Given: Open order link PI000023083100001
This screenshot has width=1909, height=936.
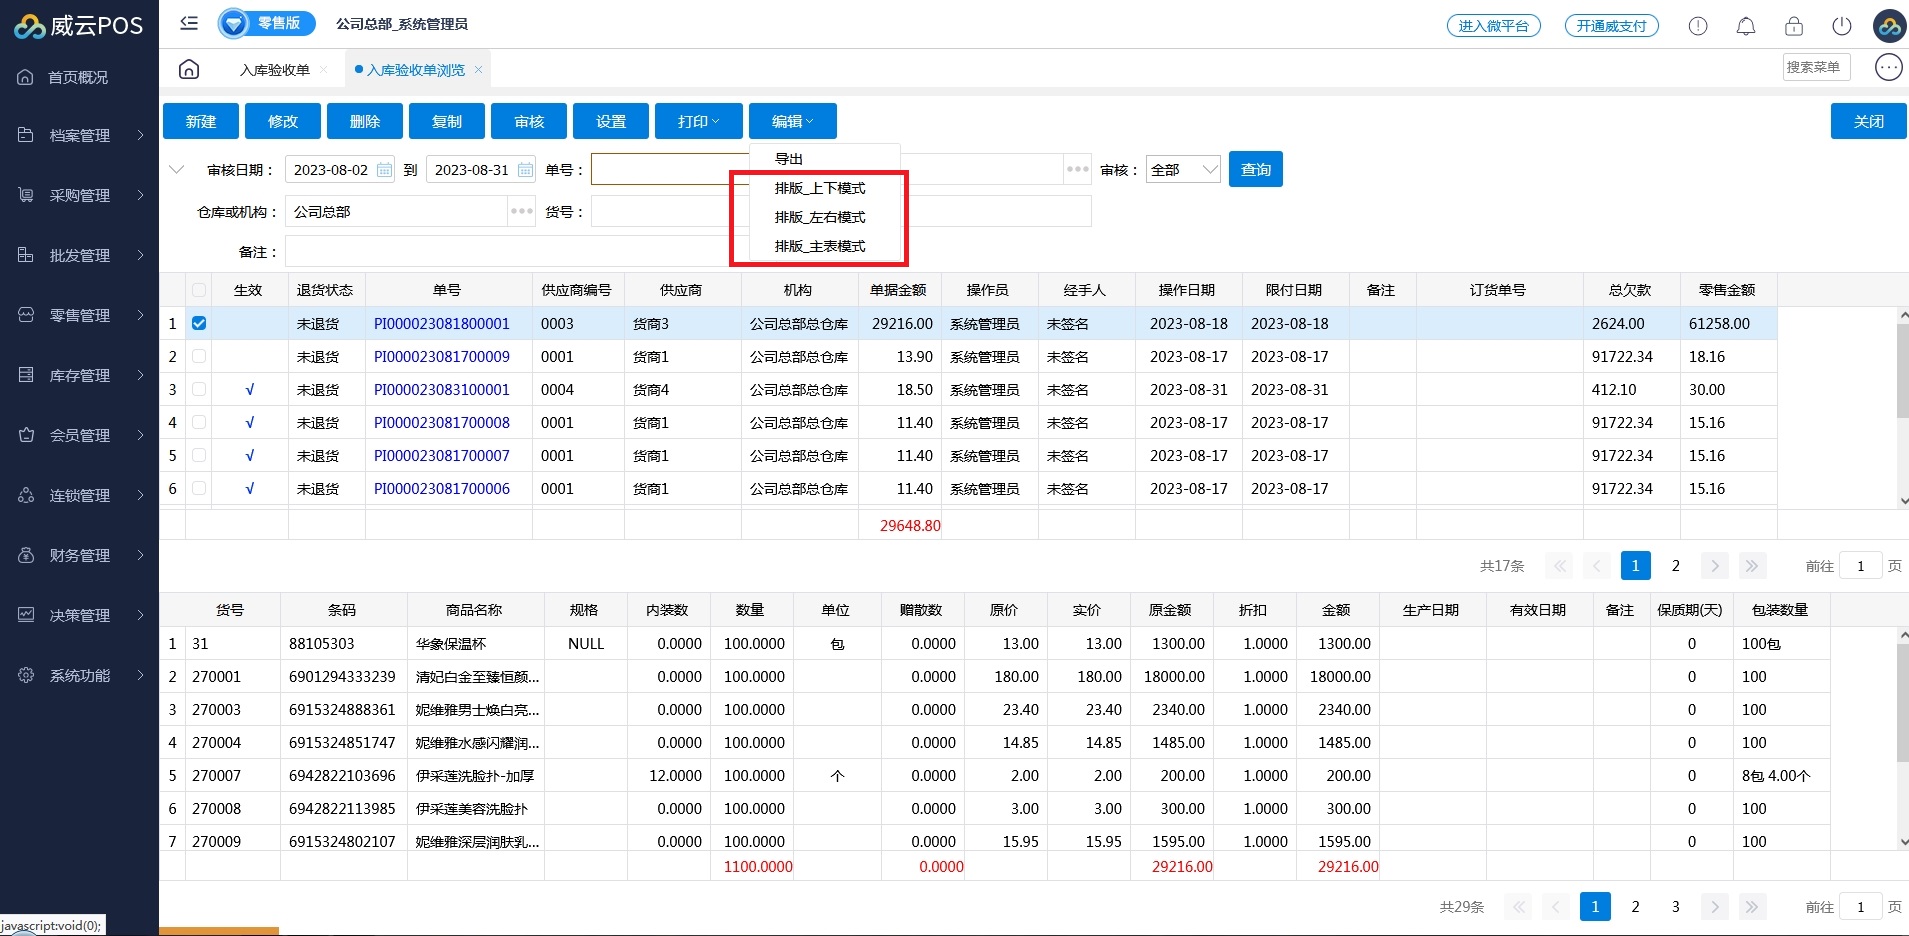Looking at the screenshot, I should [441, 389].
